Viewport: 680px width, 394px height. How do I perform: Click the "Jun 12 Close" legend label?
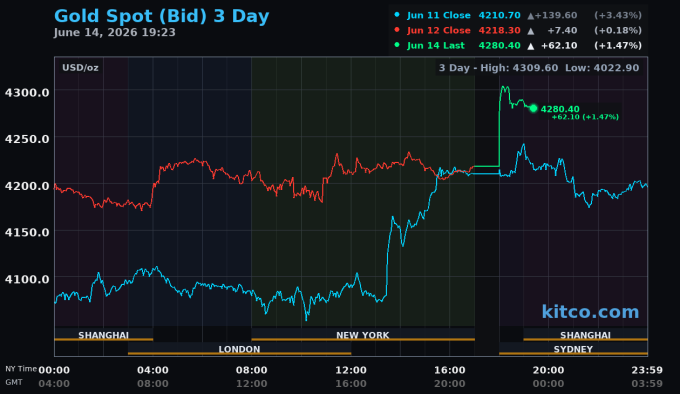tap(438, 30)
